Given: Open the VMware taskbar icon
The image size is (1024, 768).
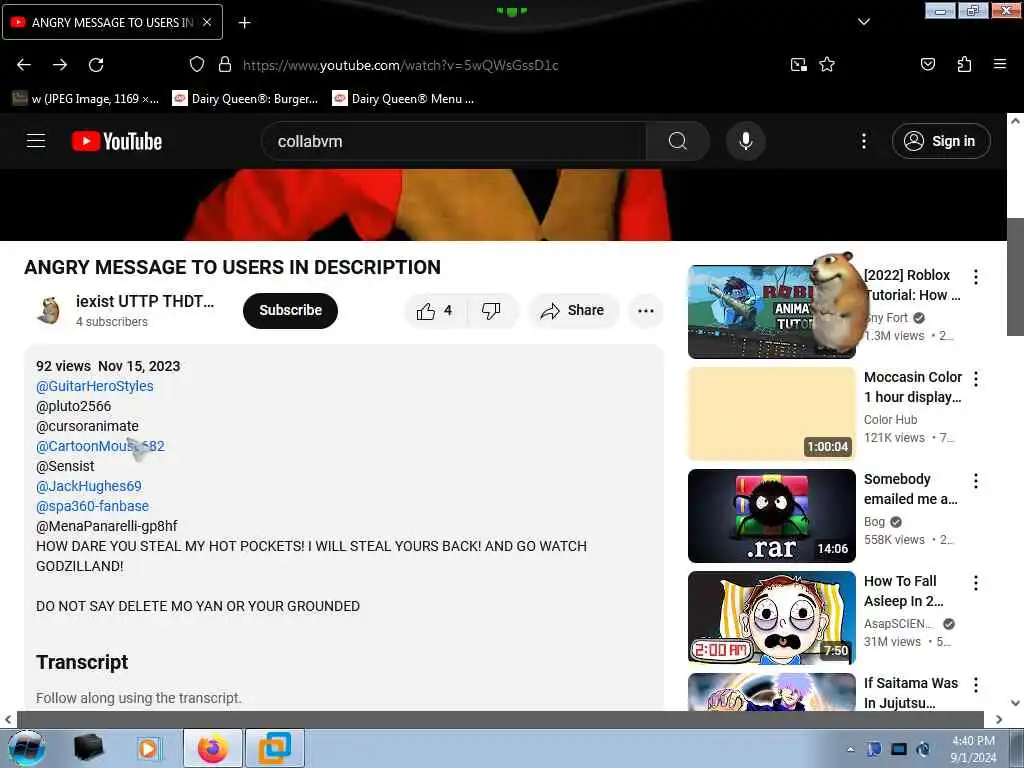Looking at the screenshot, I should tap(274, 748).
